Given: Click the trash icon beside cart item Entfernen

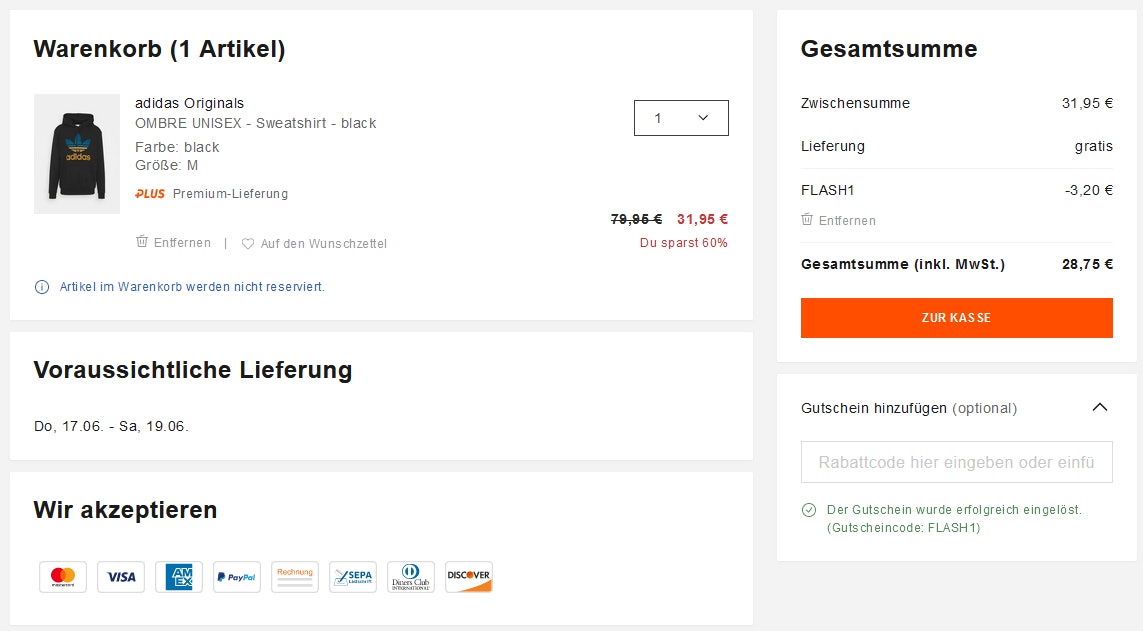Looking at the screenshot, I should pyautogui.click(x=142, y=242).
